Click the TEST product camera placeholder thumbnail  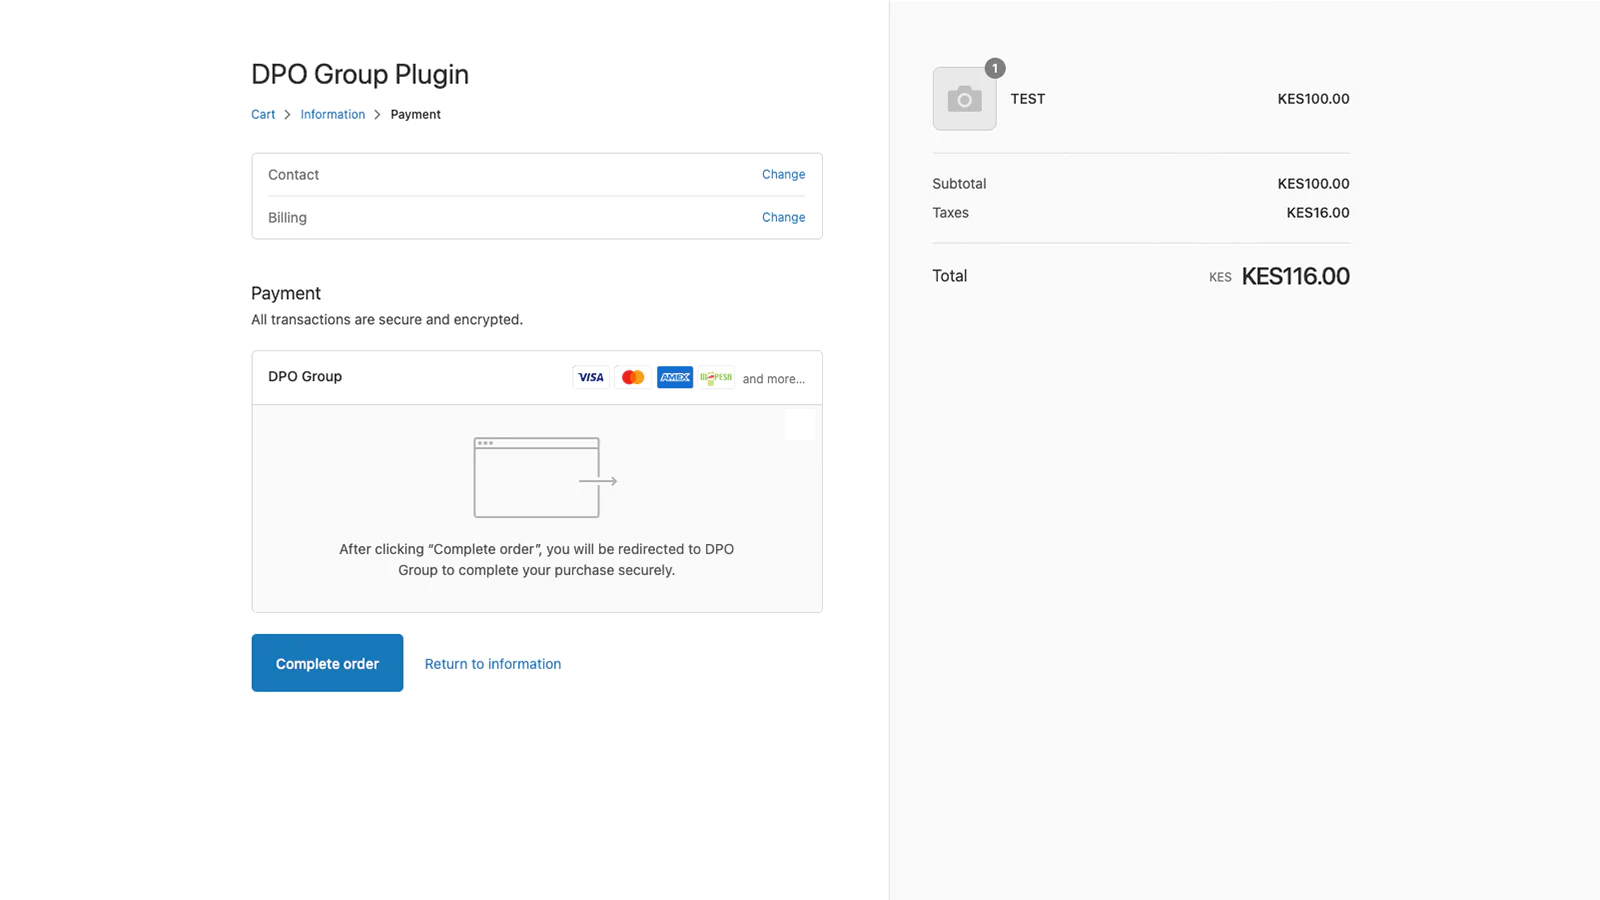pos(964,99)
